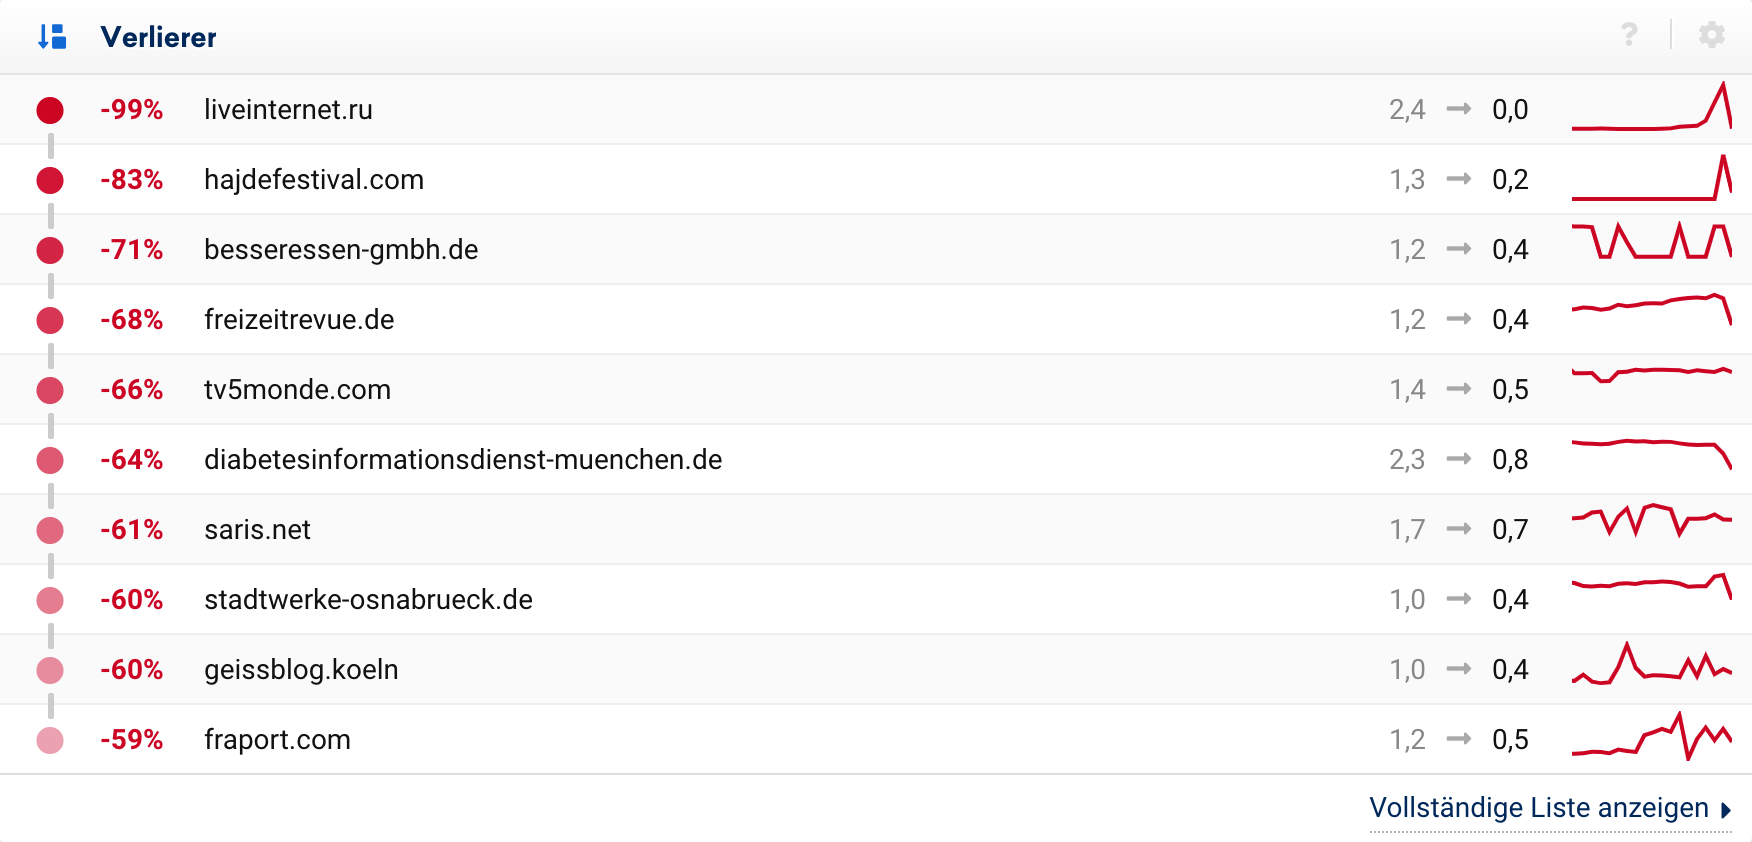1752x842 pixels.
Task: Expand full list via the triangle arrow
Action: coord(1726,810)
